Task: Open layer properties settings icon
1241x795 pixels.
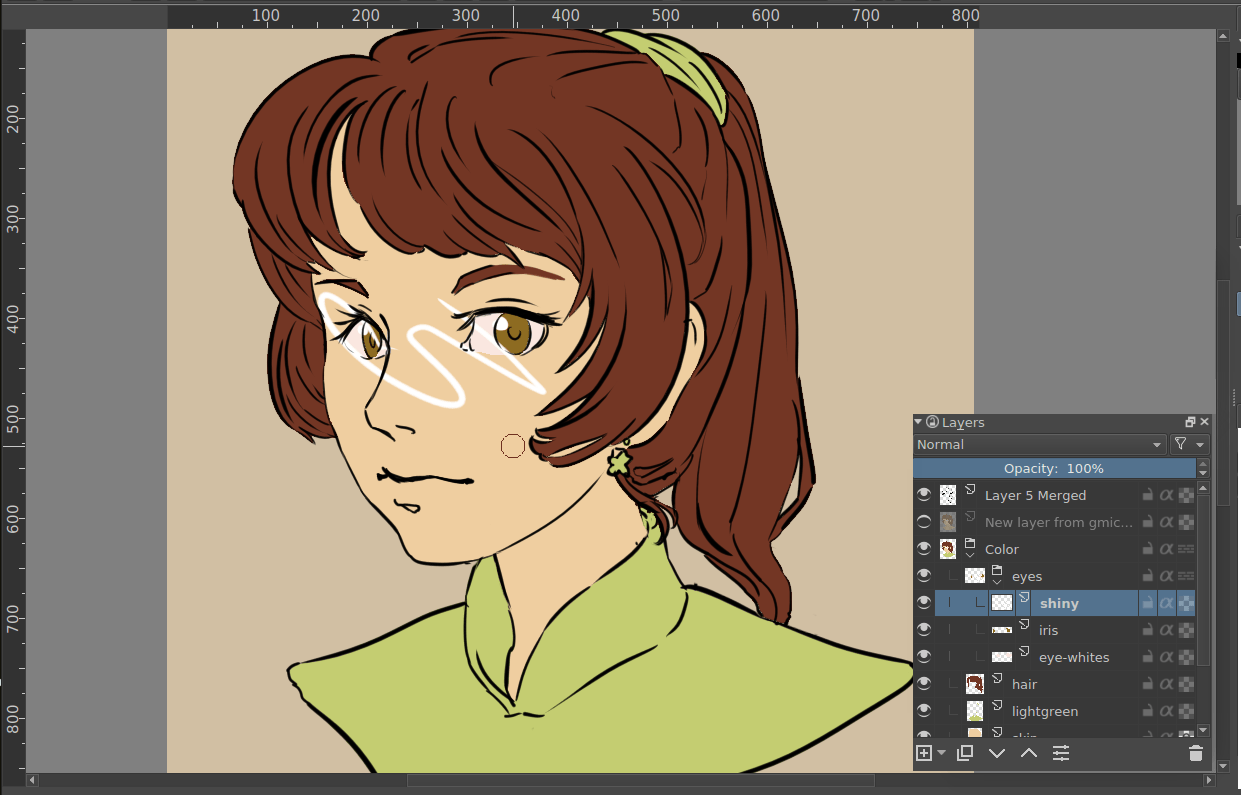Action: pyautogui.click(x=1061, y=753)
